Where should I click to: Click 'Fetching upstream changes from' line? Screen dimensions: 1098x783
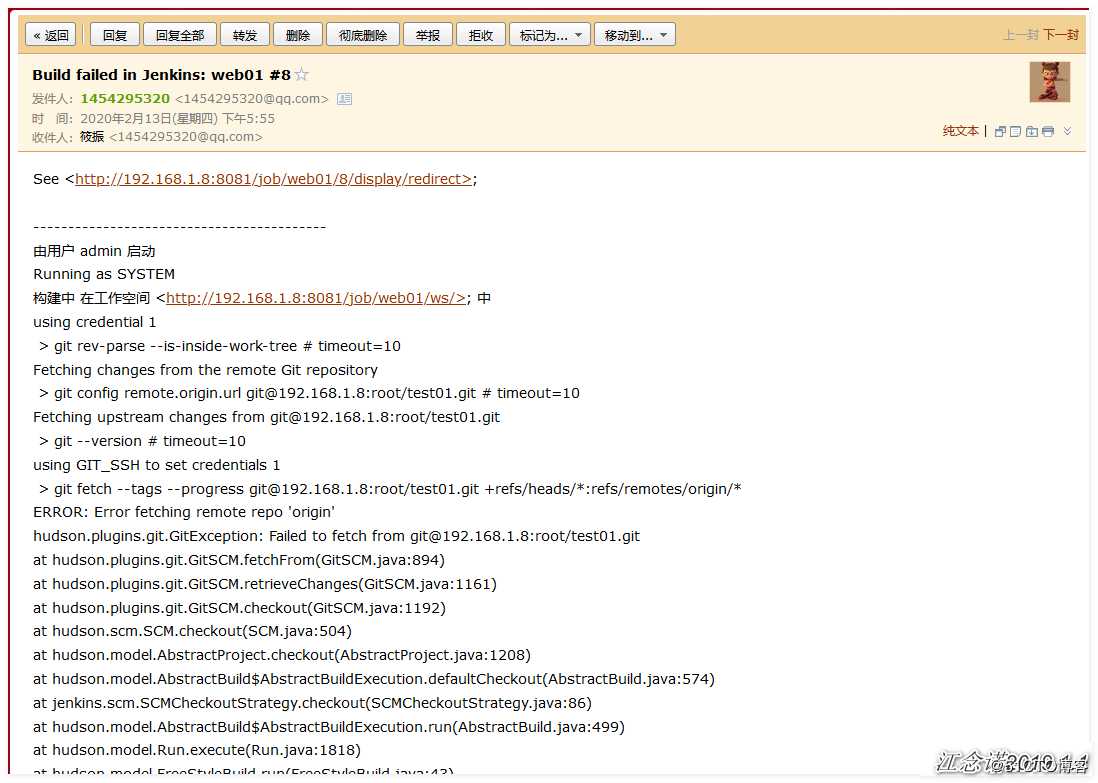tap(266, 417)
